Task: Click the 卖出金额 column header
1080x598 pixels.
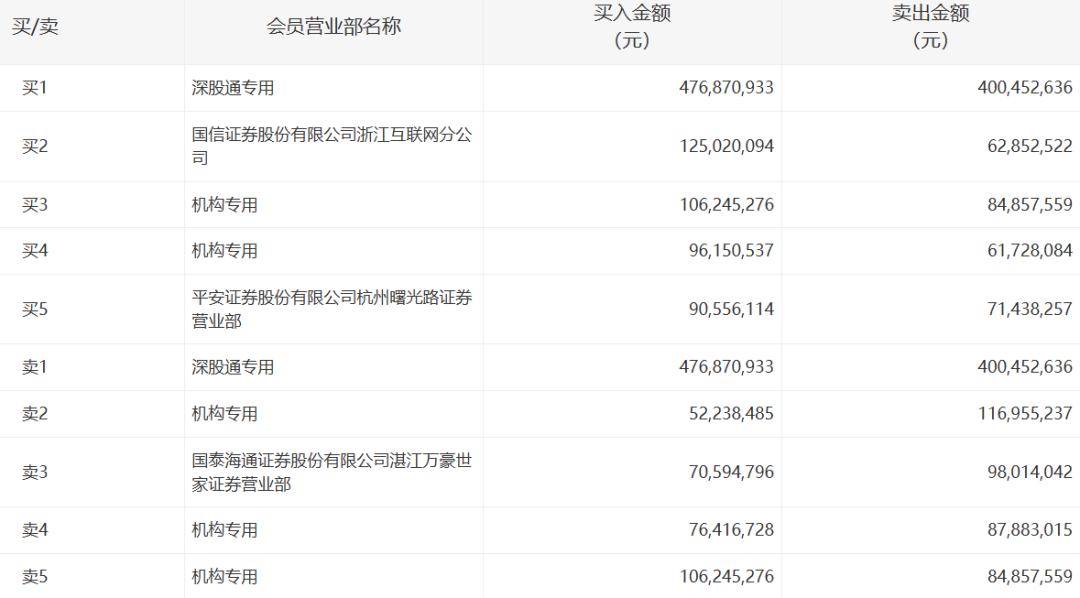Action: 931,26
